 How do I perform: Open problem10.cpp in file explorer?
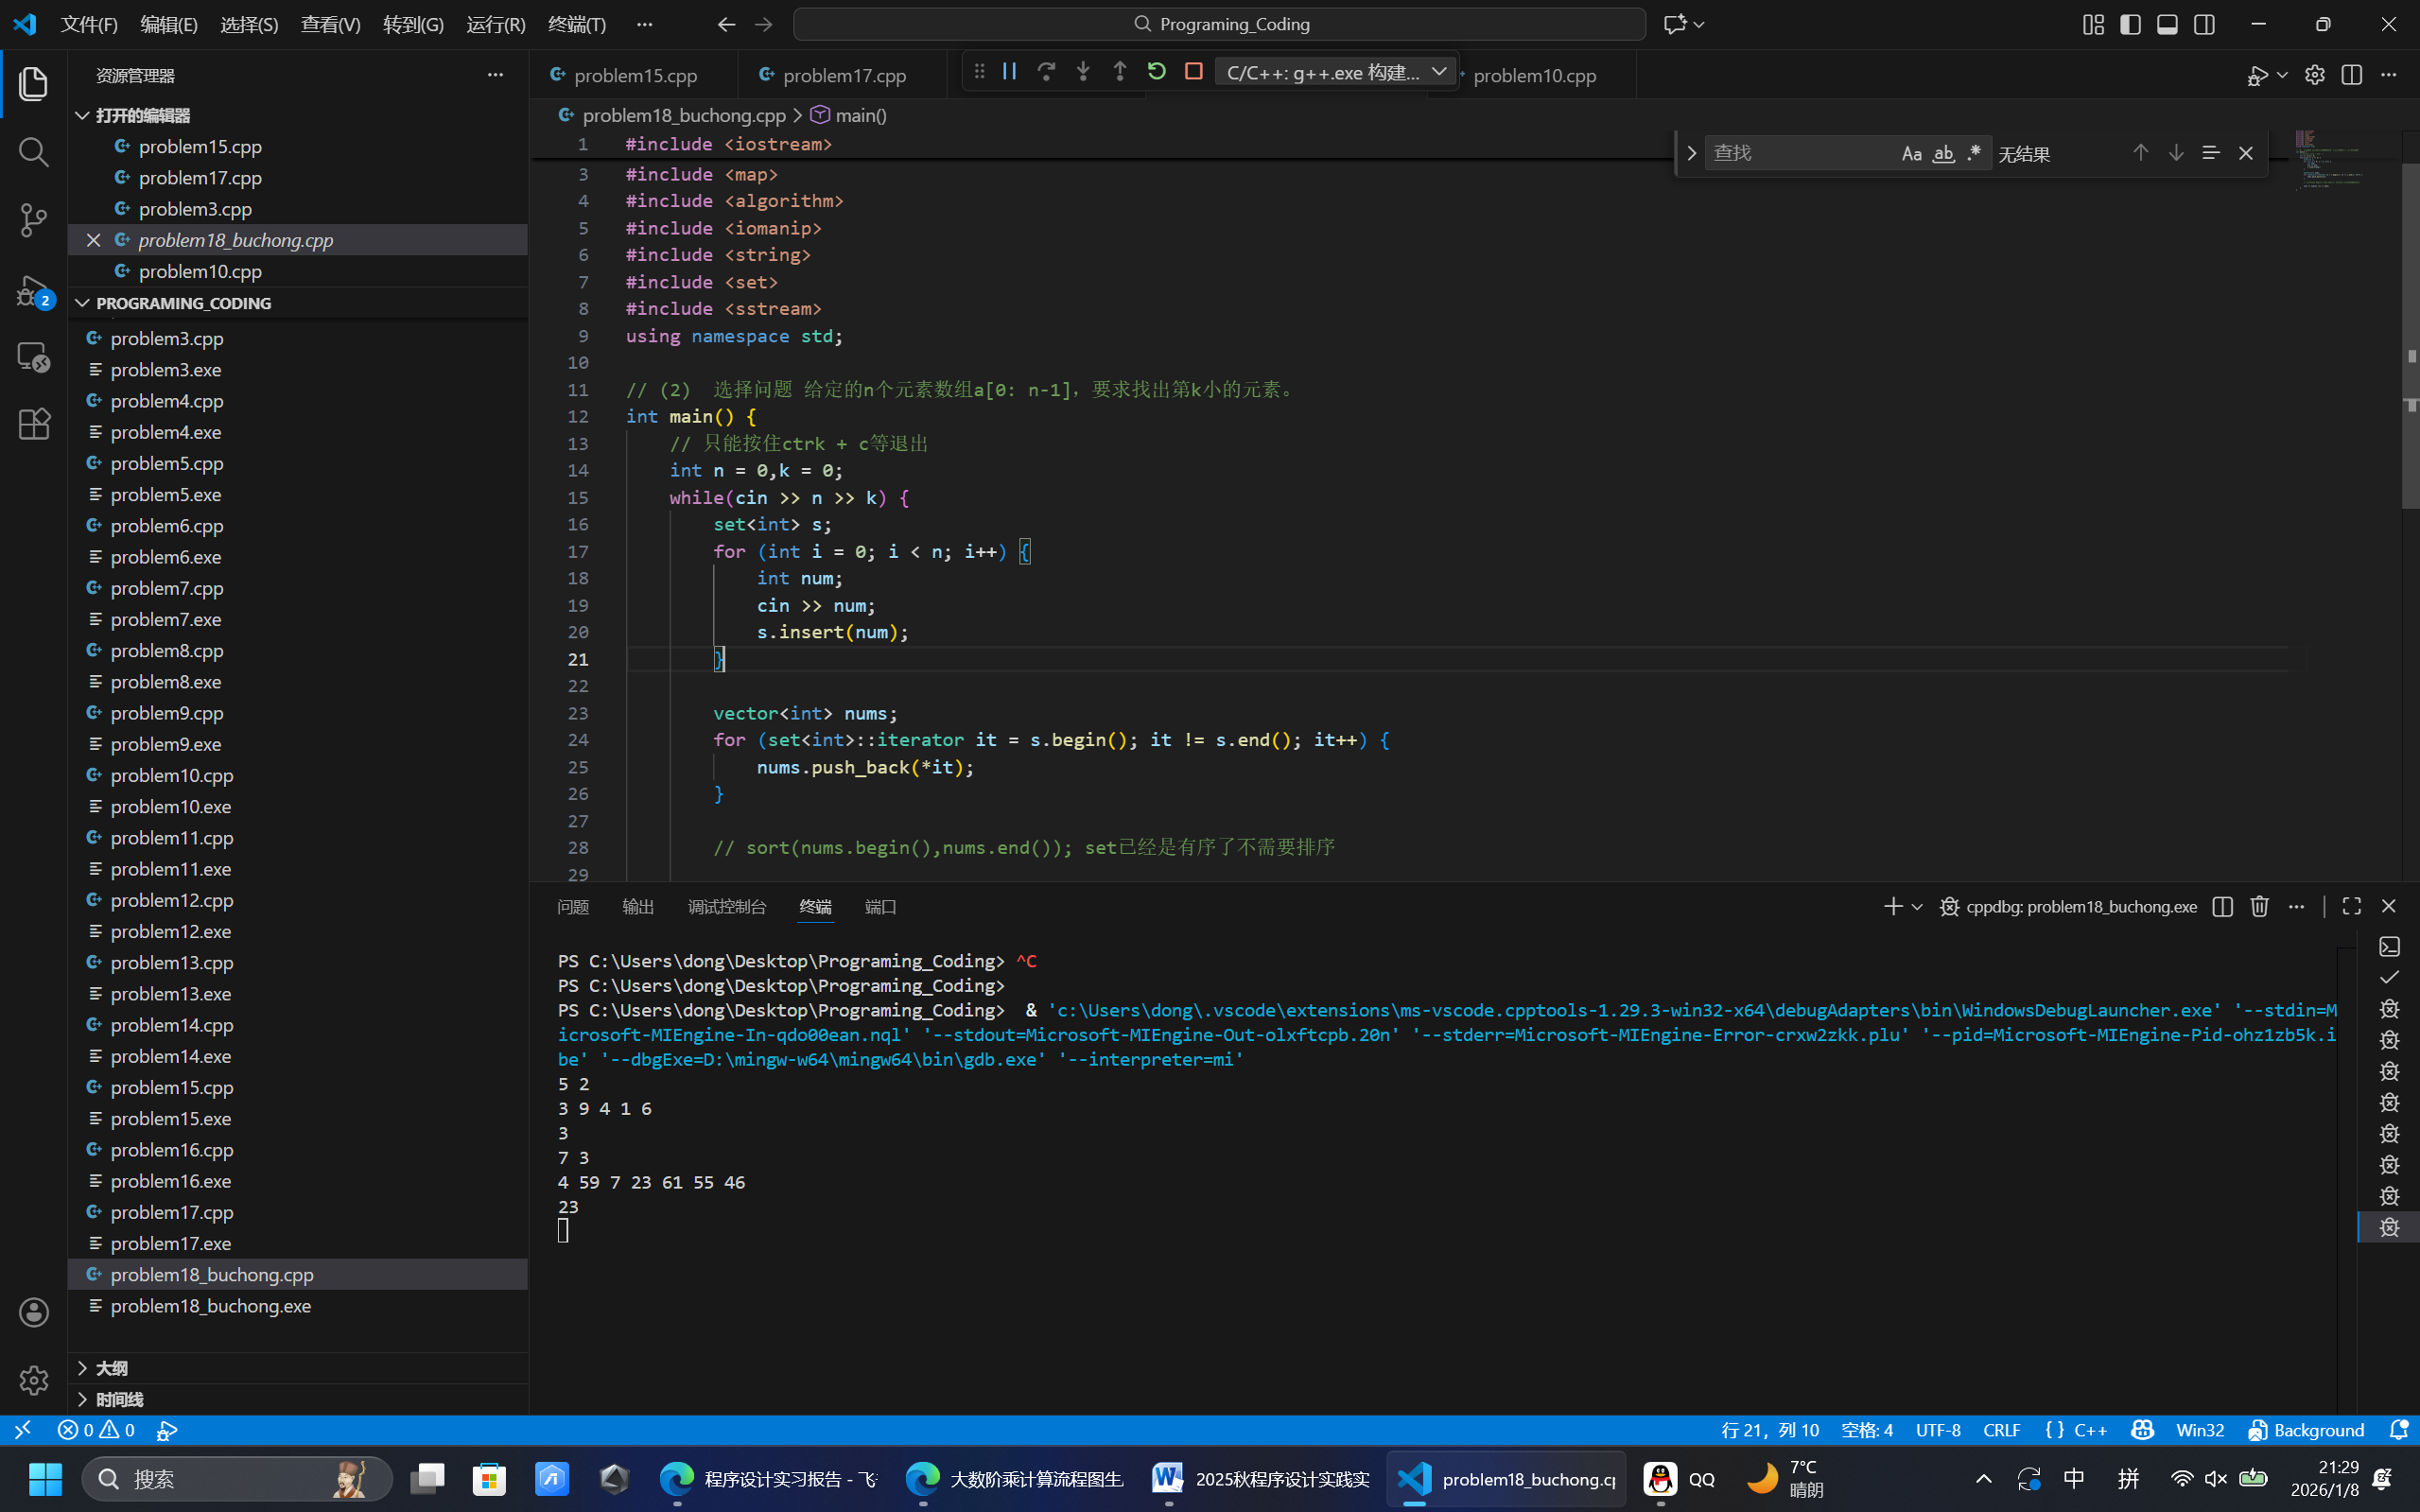(x=172, y=775)
